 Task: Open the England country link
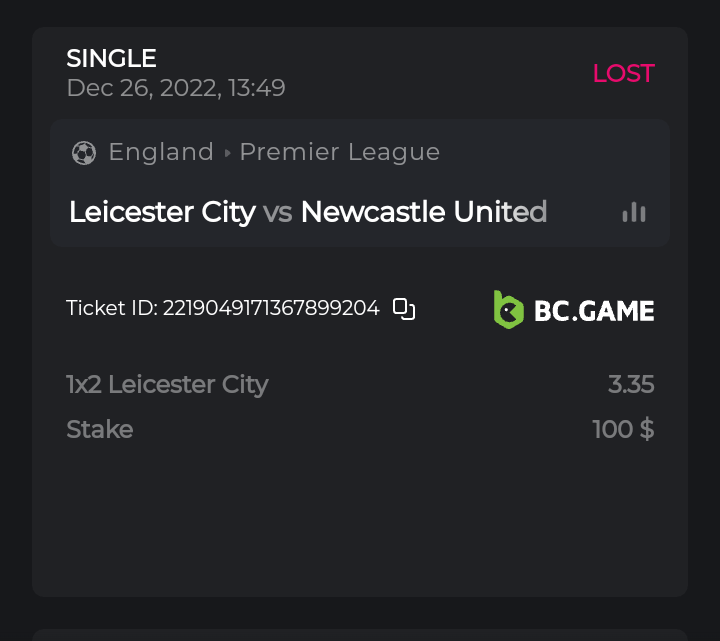pyautogui.click(x=161, y=152)
